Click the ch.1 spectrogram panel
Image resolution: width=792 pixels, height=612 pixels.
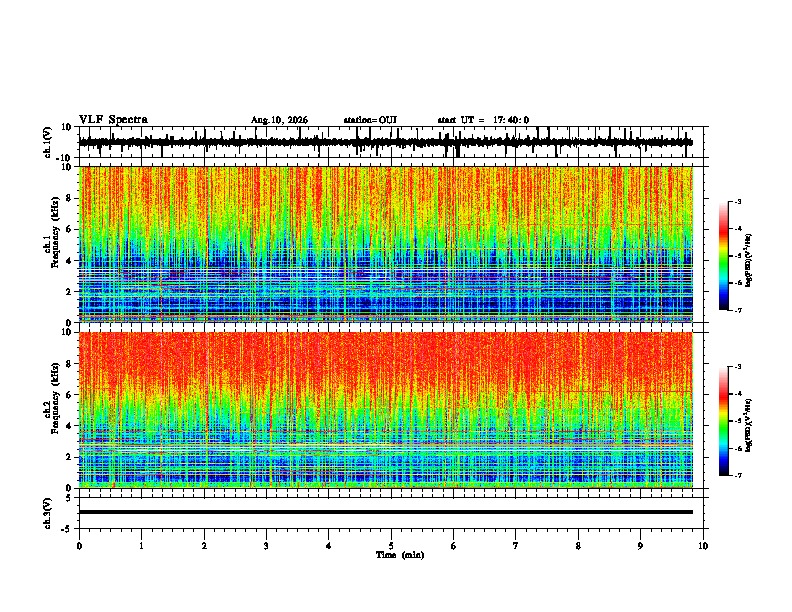(386, 244)
